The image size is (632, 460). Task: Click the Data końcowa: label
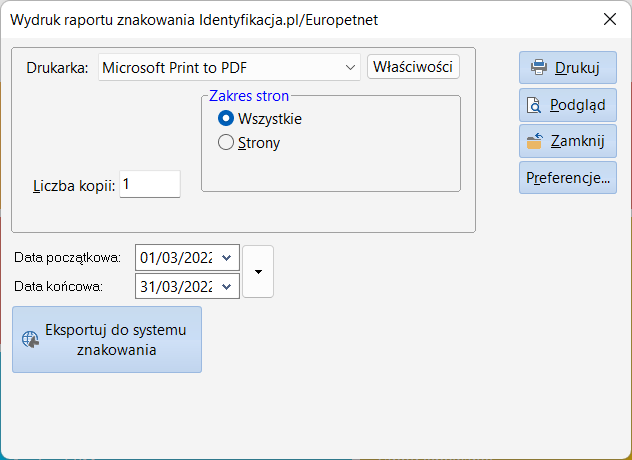[58, 287]
